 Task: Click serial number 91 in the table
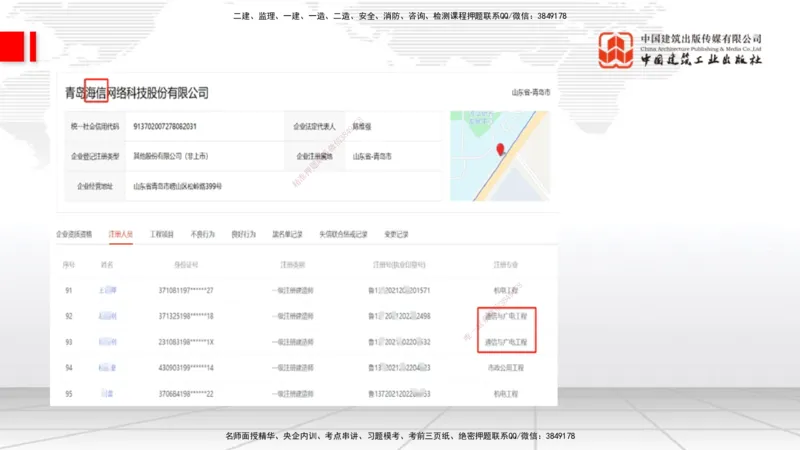click(x=68, y=290)
